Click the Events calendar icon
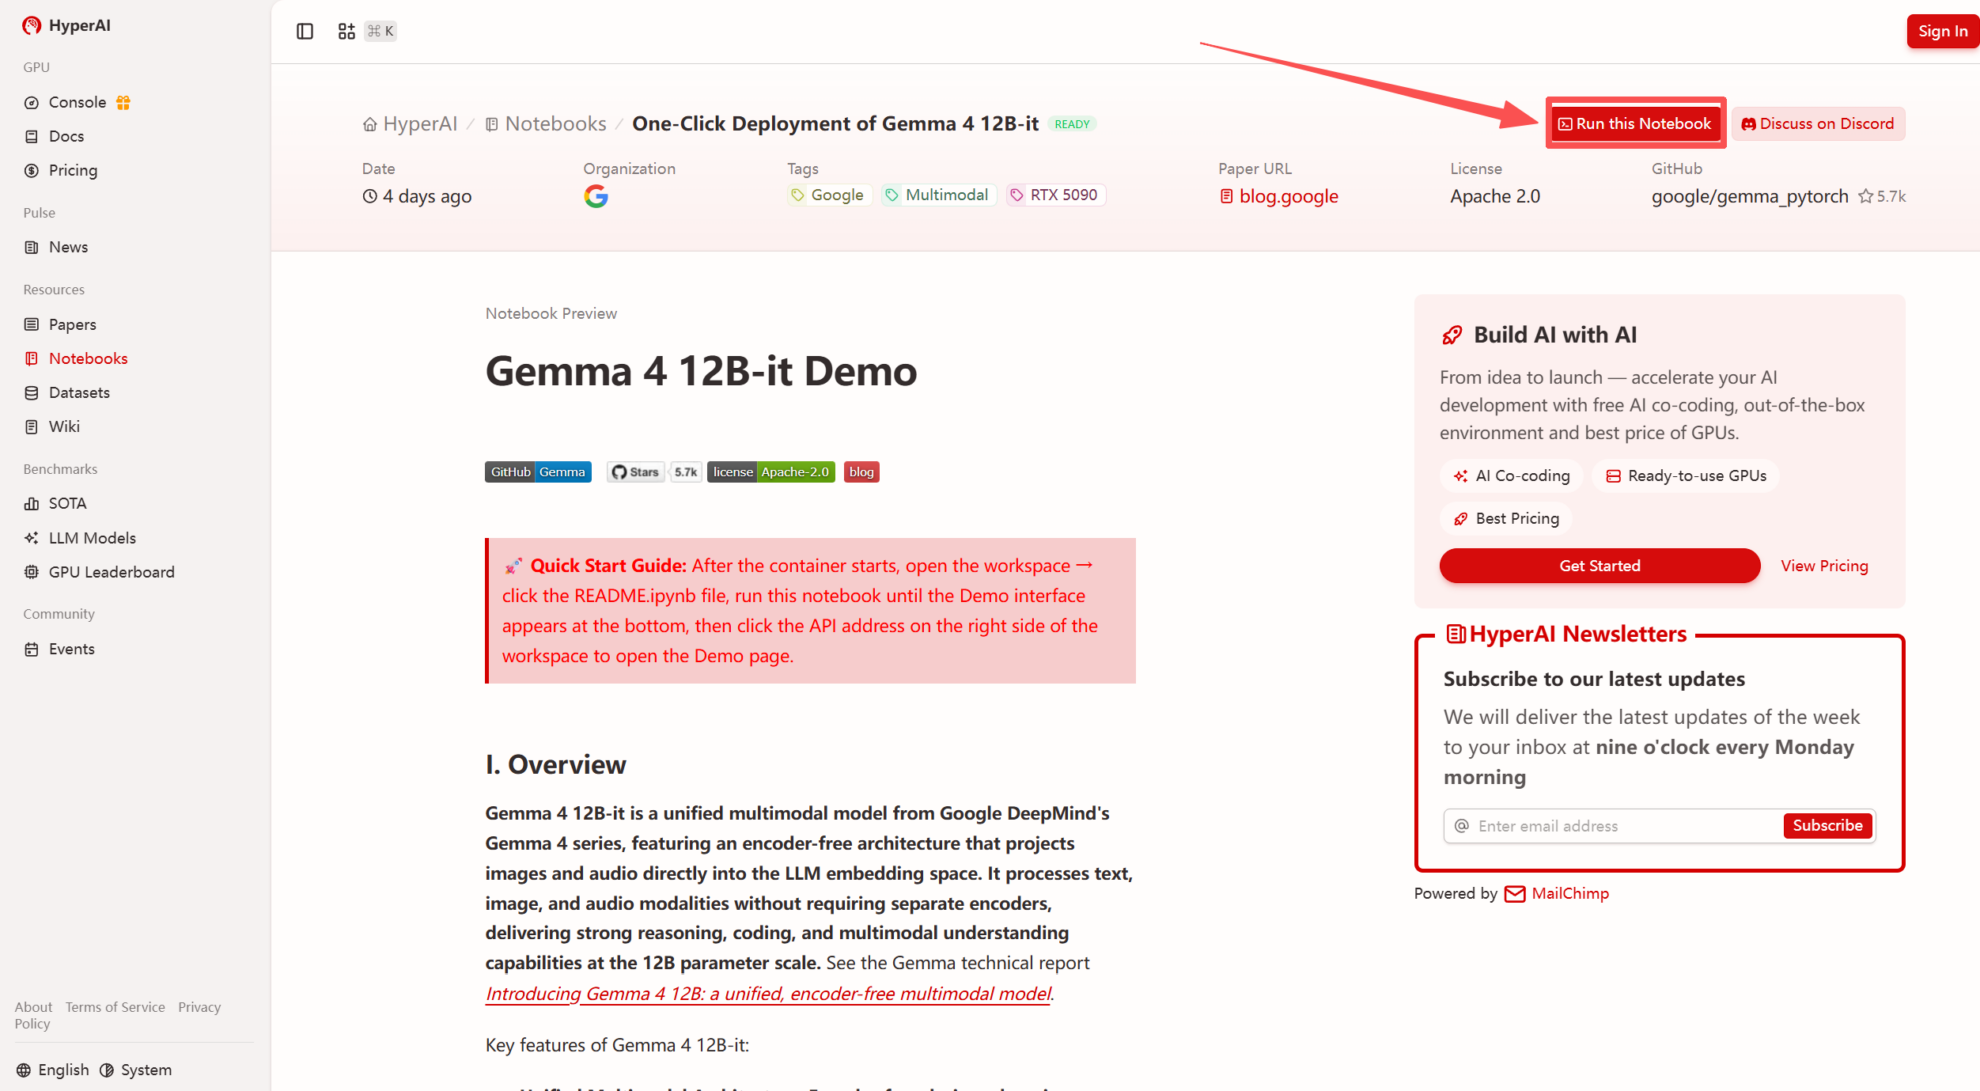This screenshot has height=1091, width=1980. tap(32, 649)
